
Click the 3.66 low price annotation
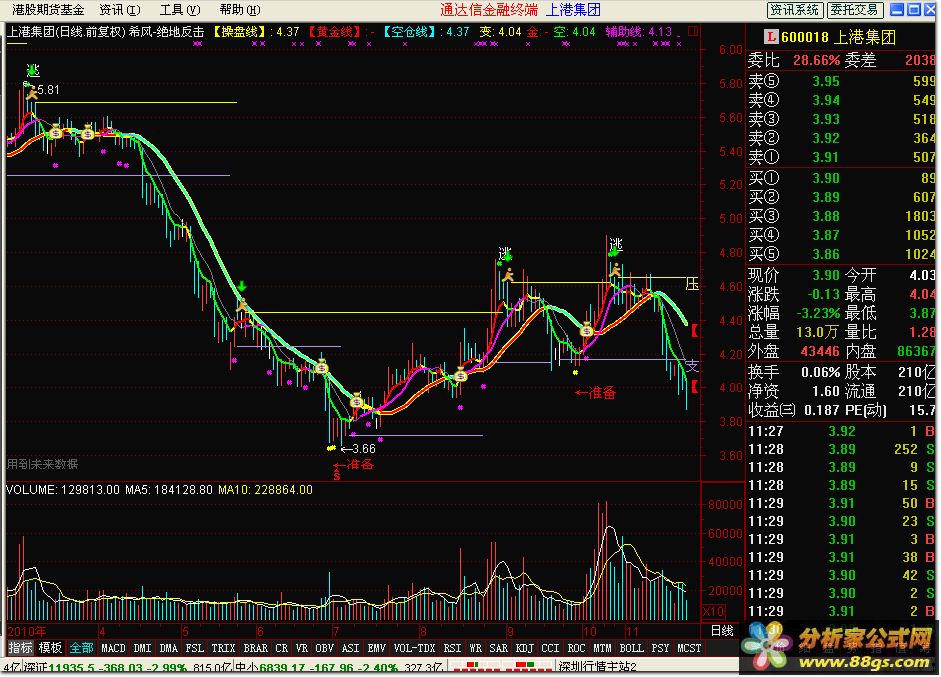pos(359,449)
